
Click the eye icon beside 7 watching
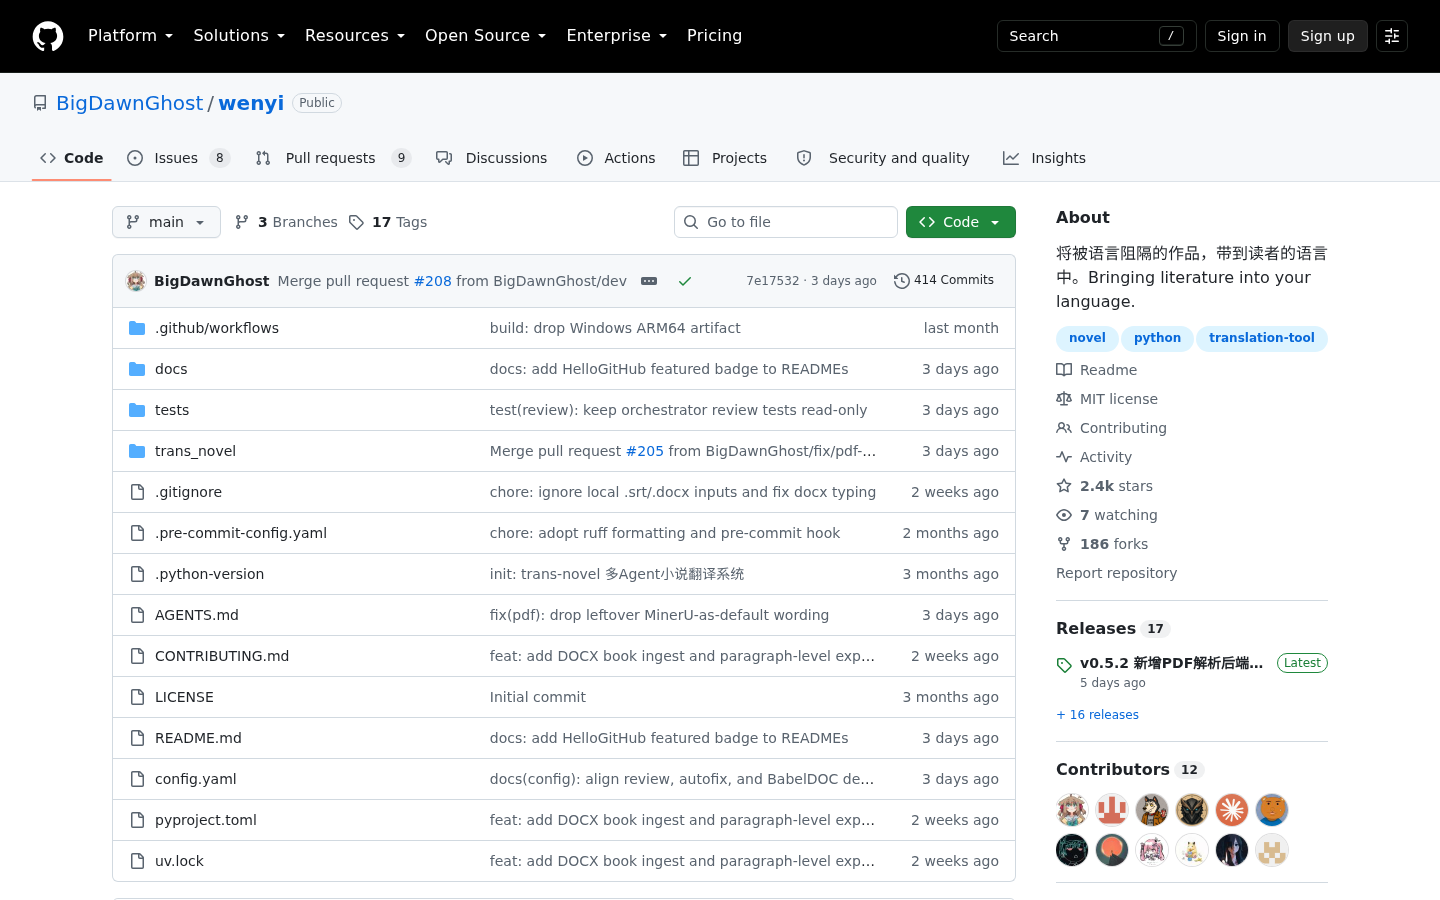1064,515
